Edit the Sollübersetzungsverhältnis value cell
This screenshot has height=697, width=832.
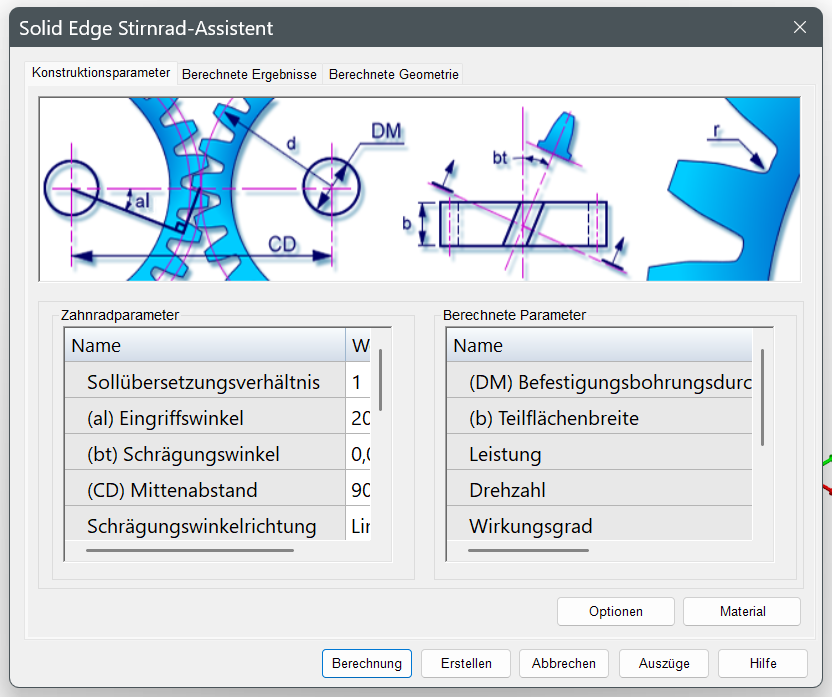coord(358,382)
